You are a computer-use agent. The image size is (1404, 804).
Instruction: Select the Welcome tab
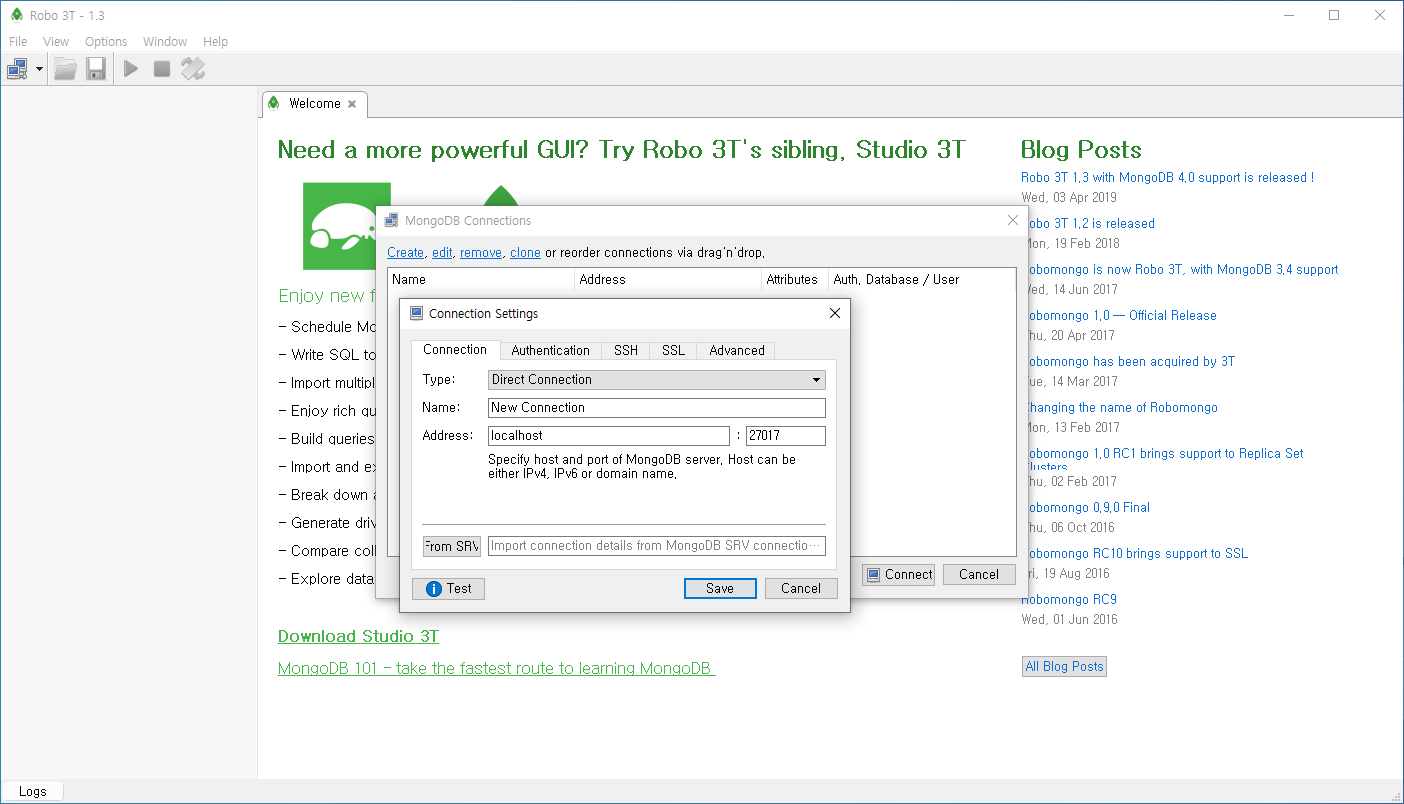314,104
